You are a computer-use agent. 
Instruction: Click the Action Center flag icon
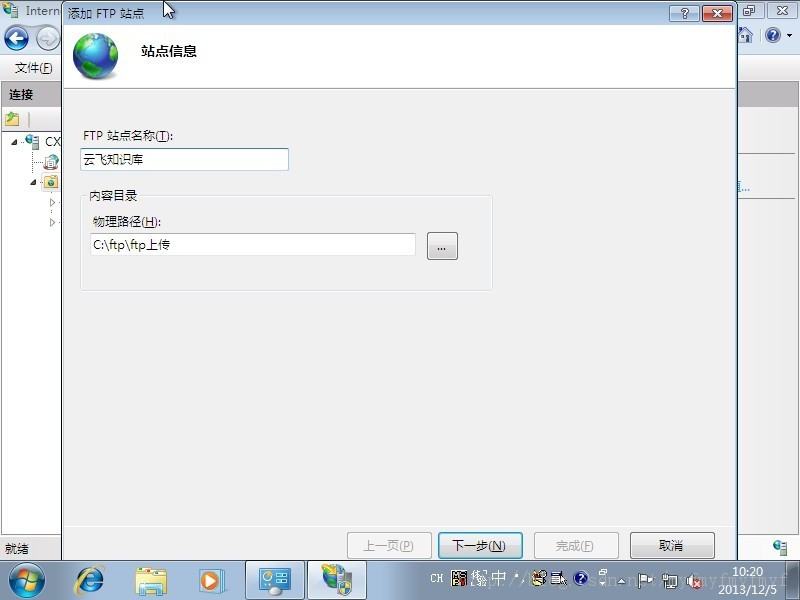coord(644,578)
